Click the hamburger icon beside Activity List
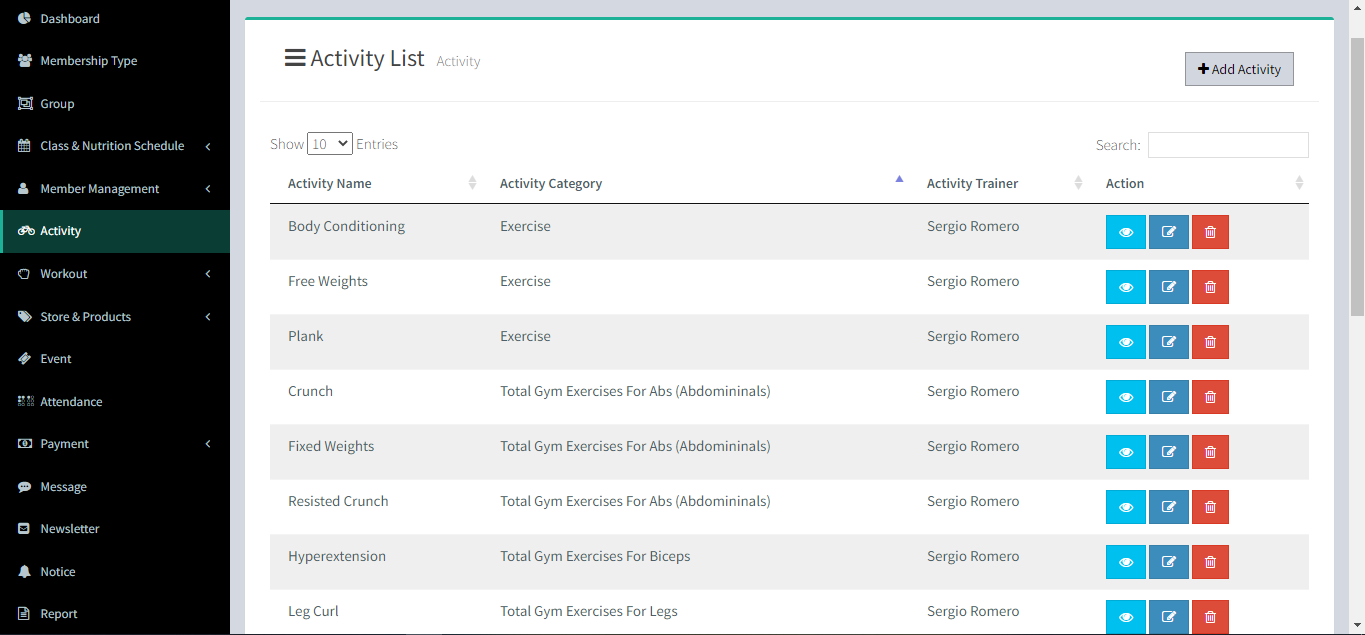Image resolution: width=1365 pixels, height=635 pixels. click(295, 58)
